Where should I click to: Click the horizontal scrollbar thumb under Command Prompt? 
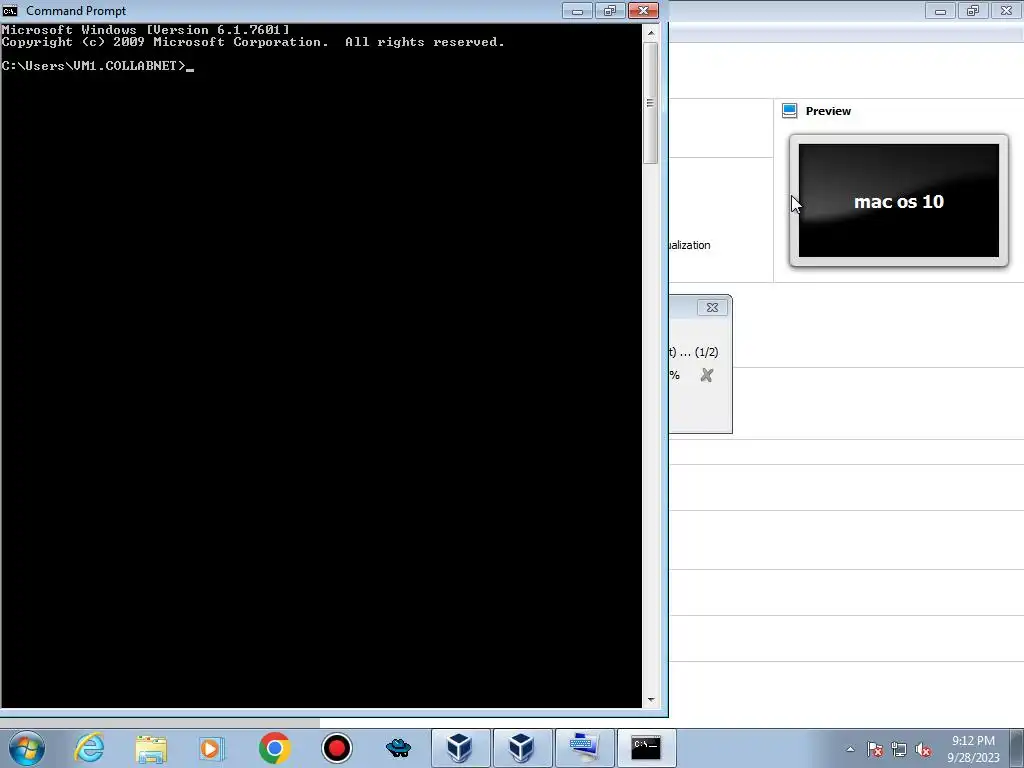click(x=160, y=723)
